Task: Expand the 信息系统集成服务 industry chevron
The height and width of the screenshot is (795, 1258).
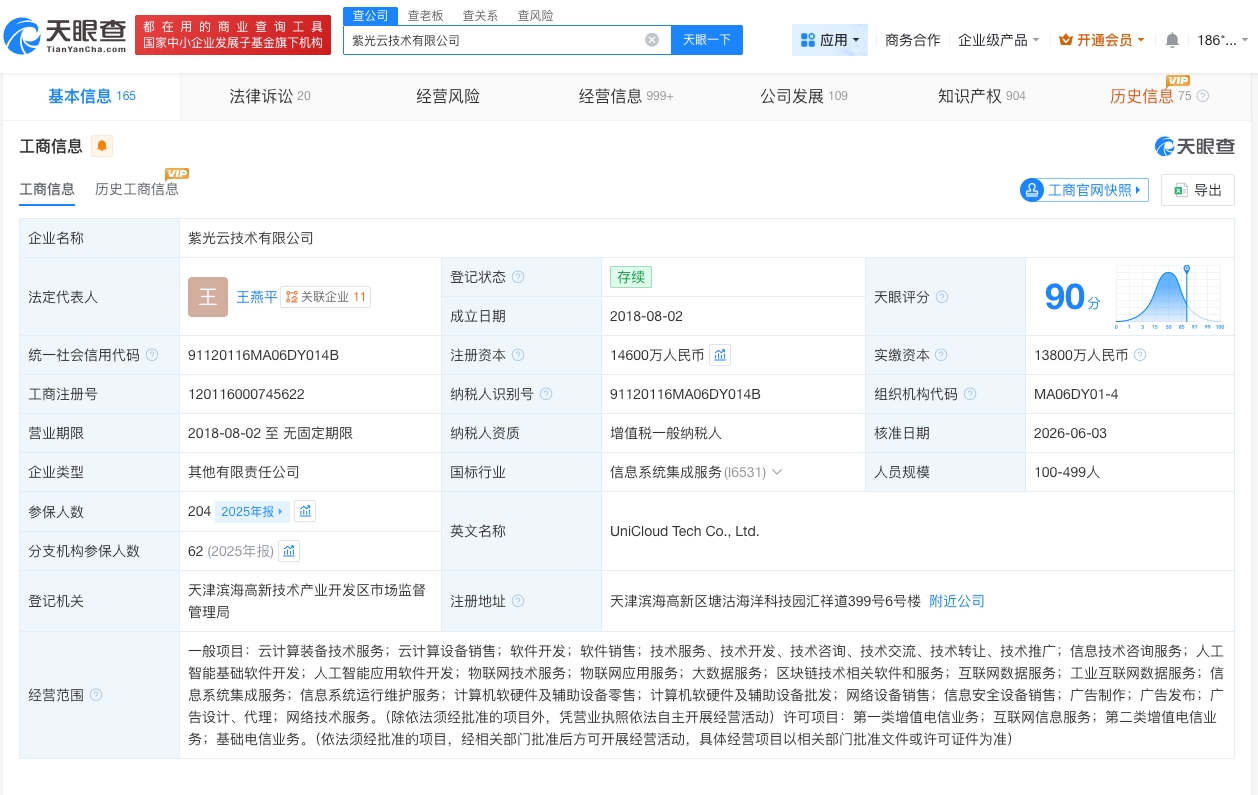Action: (777, 472)
